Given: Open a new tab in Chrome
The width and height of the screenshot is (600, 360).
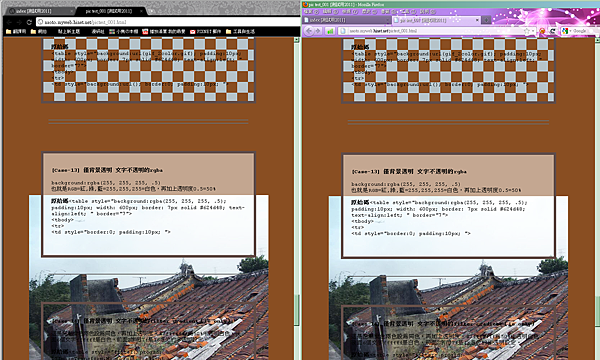Looking at the screenshot, I should [150, 11].
